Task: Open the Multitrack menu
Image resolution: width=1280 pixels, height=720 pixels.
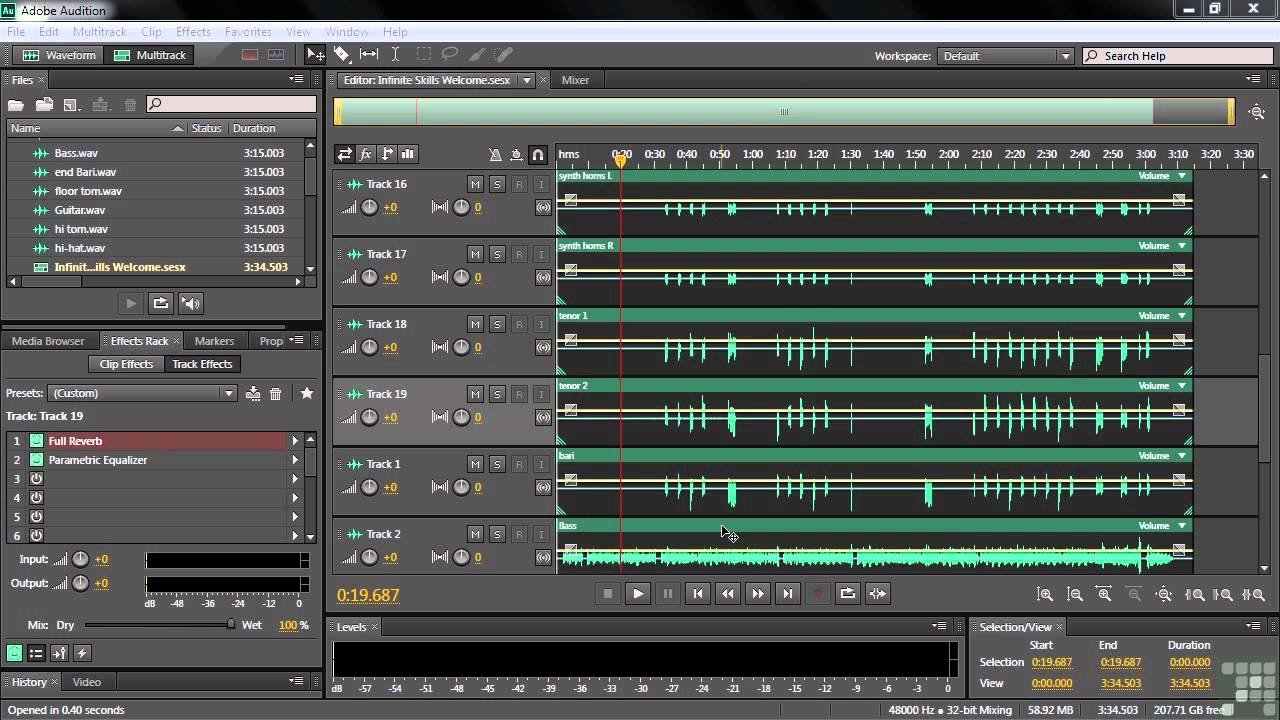Action: click(x=99, y=32)
